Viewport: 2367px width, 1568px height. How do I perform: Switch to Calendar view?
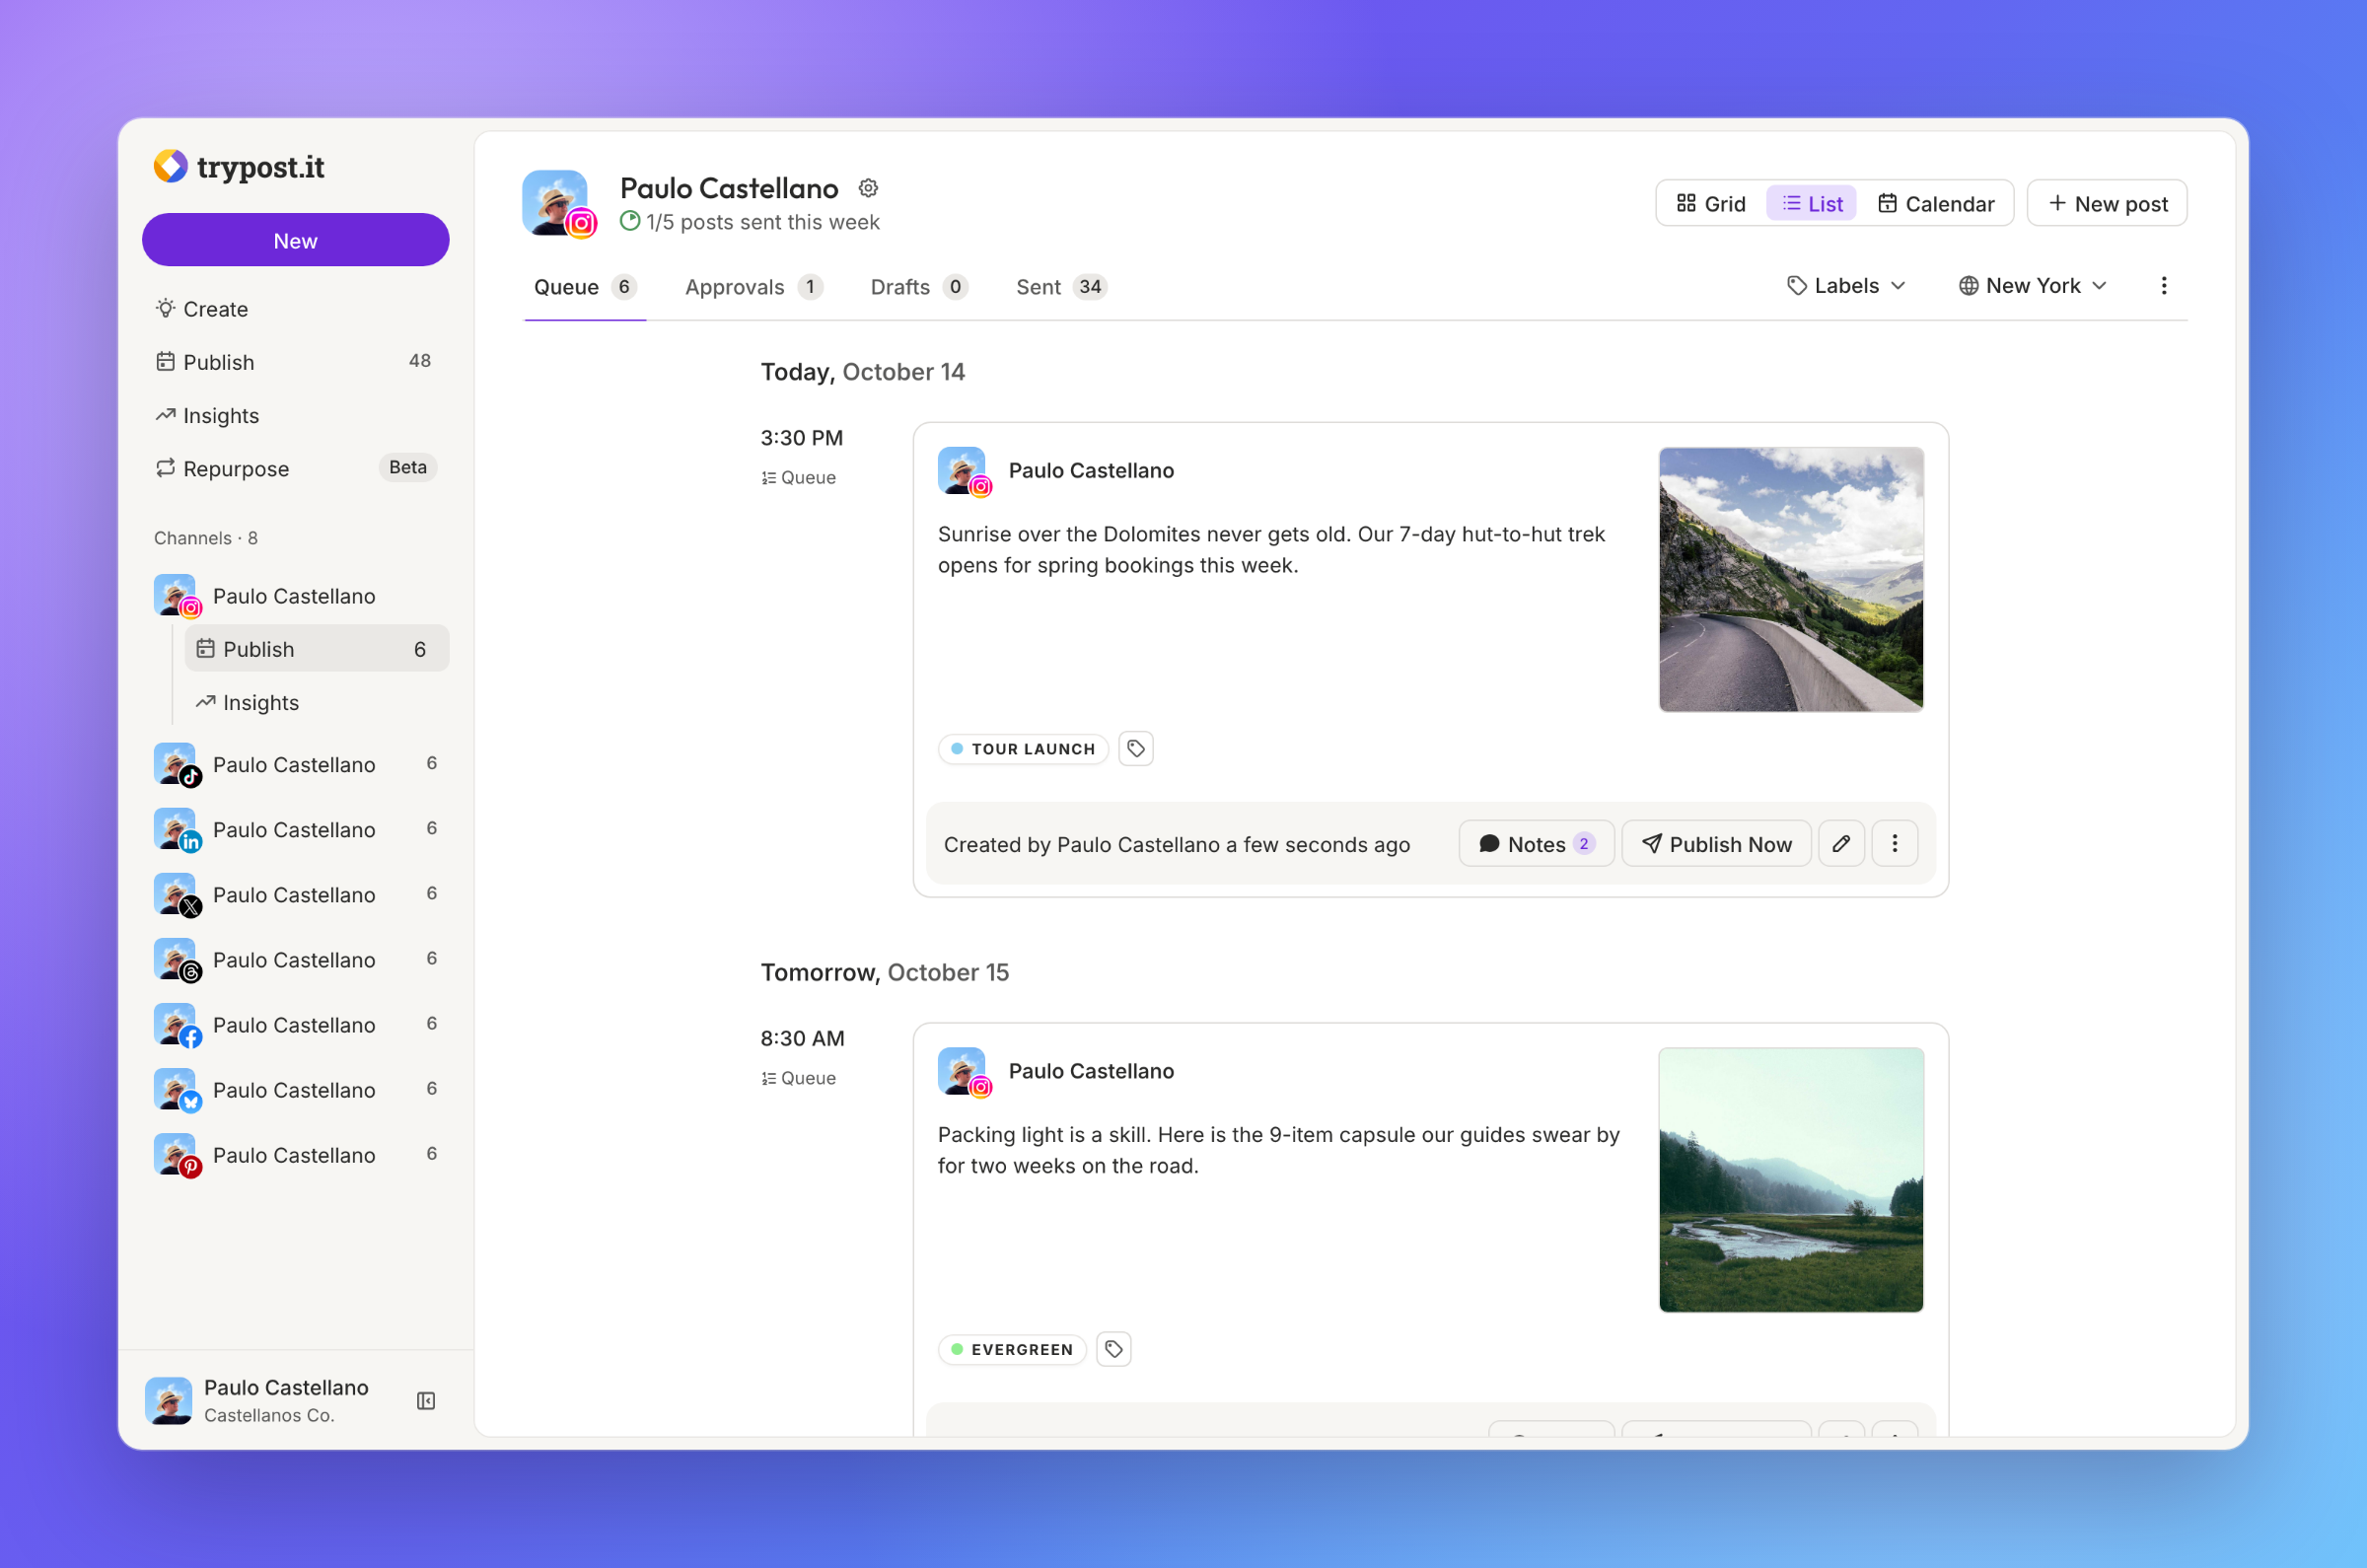tap(1935, 204)
